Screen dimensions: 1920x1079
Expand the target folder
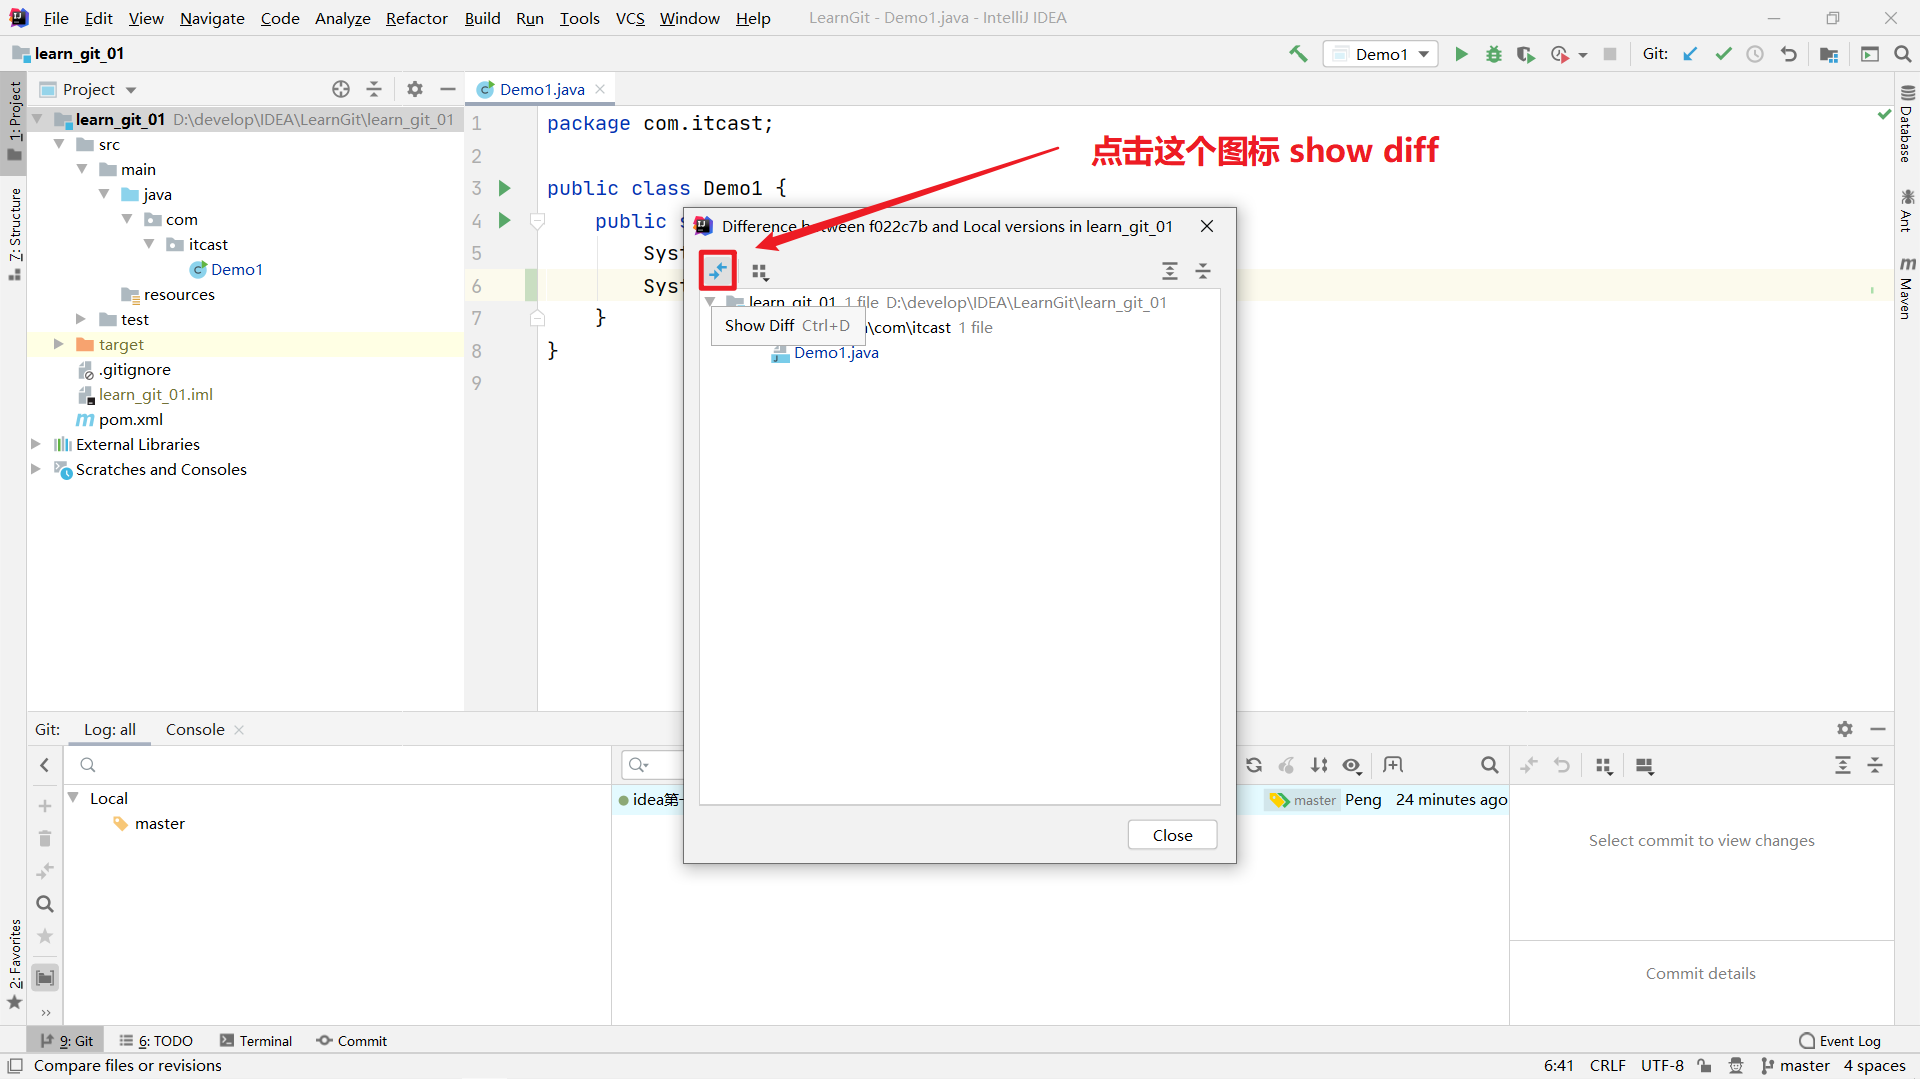tap(59, 344)
